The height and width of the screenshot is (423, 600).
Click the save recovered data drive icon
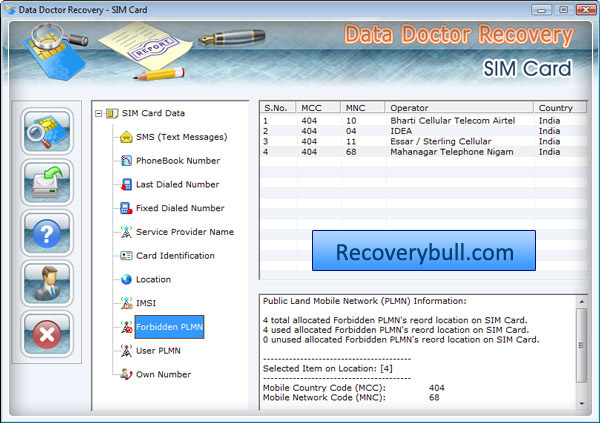[47, 182]
